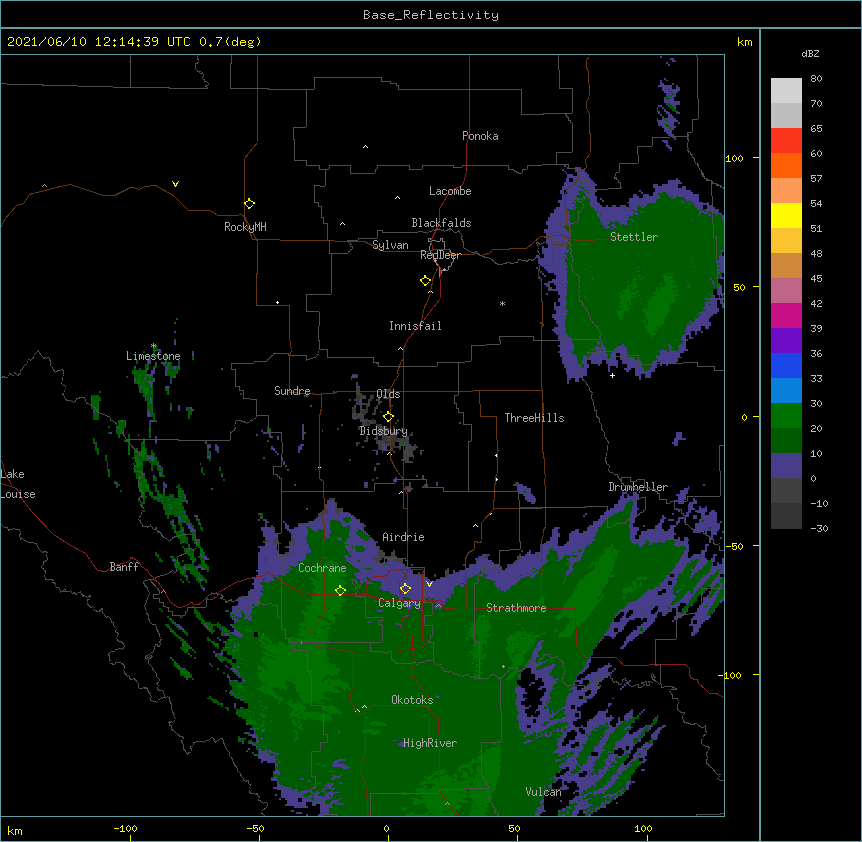
Task: Click the -100 tick on bottom axis
Action: tap(125, 829)
